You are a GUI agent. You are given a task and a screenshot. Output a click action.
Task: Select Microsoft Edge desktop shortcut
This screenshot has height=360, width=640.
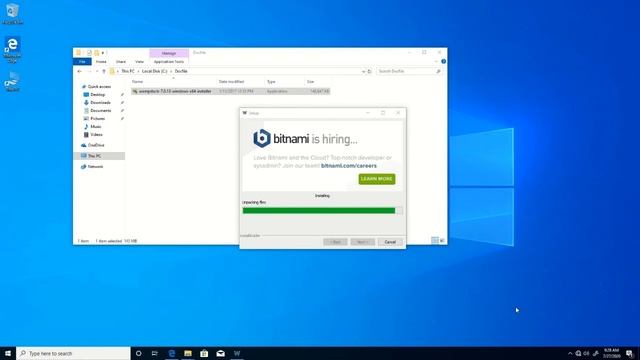click(12, 50)
